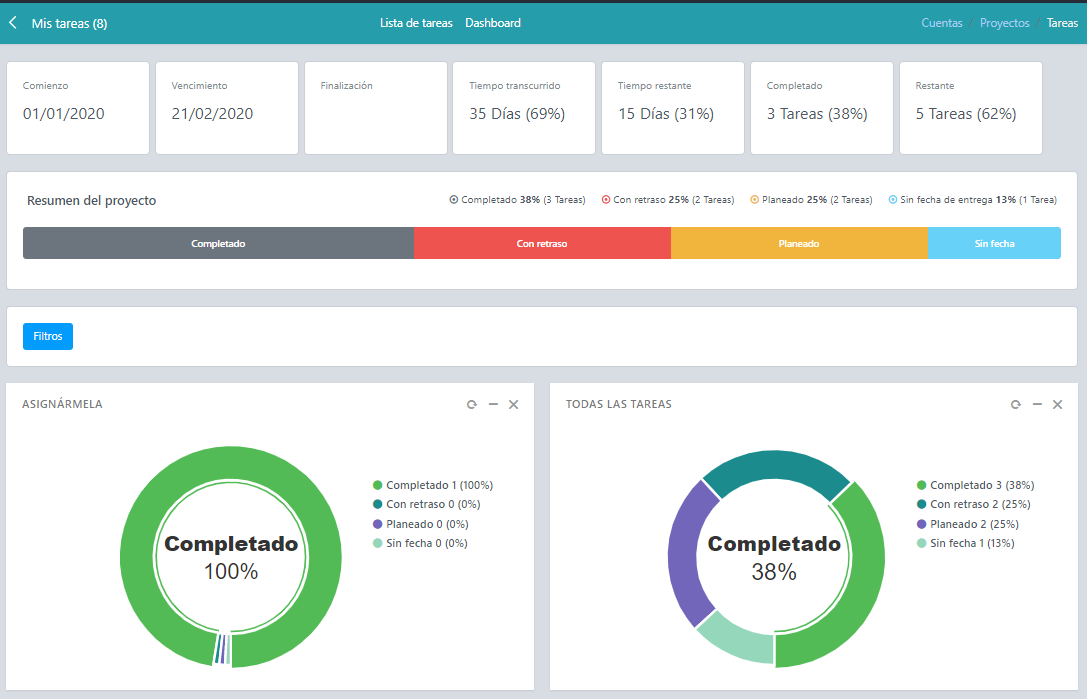The width and height of the screenshot is (1087, 699).
Task: Collapse the Asignármela panel with minus icon
Action: click(493, 404)
